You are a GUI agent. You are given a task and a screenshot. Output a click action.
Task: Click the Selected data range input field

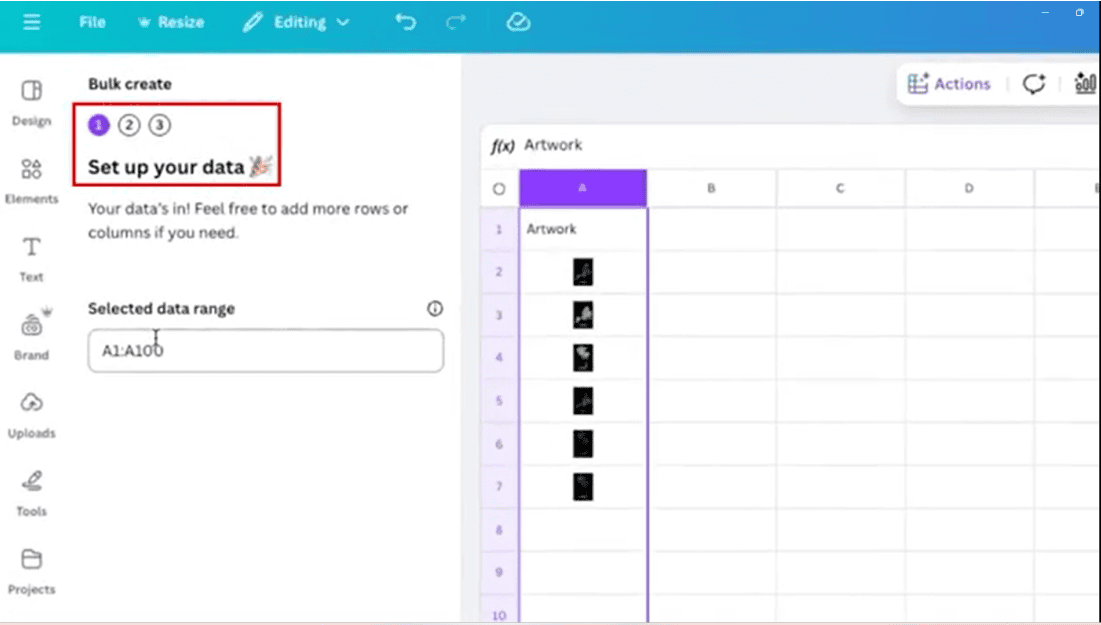tap(265, 351)
